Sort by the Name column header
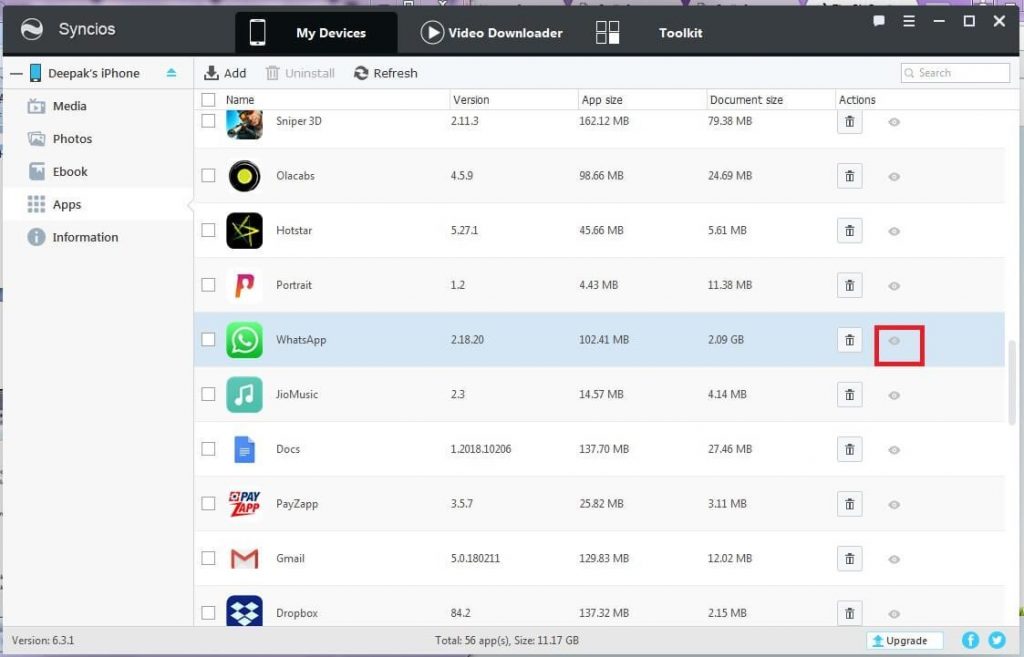Screen dimensions: 1024x657 [x=240, y=100]
